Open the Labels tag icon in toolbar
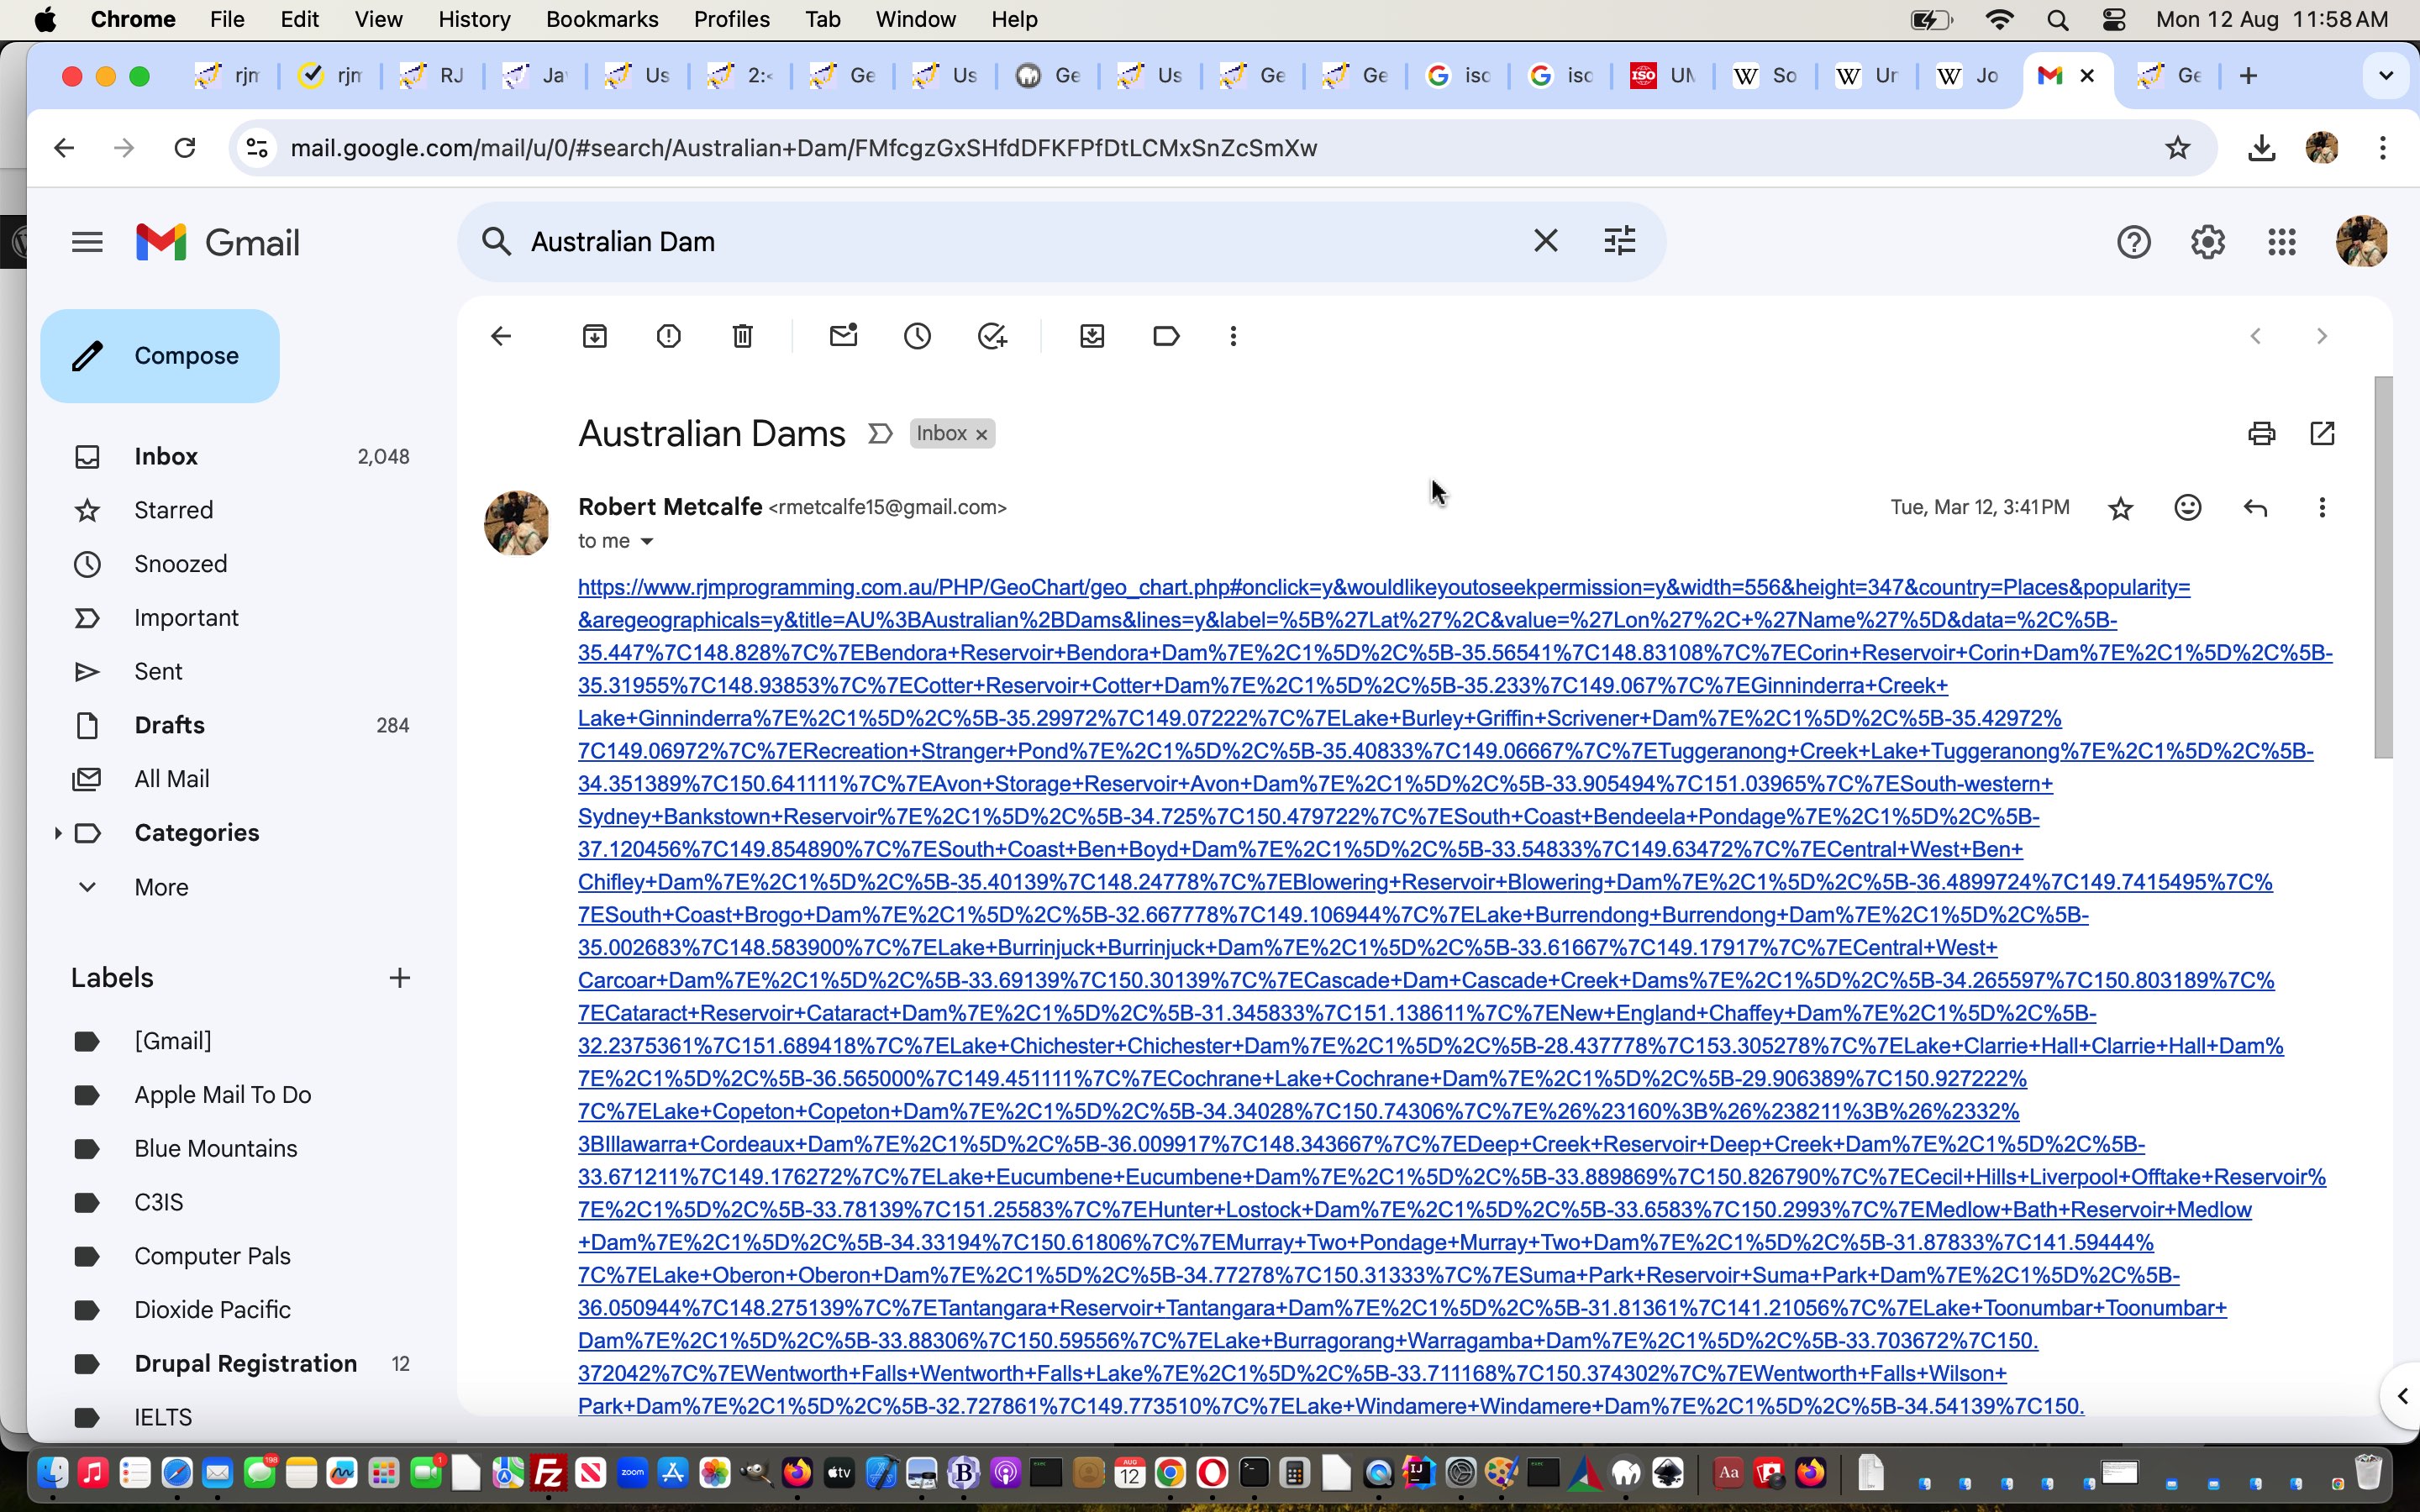The width and height of the screenshot is (2420, 1512). 1166,336
